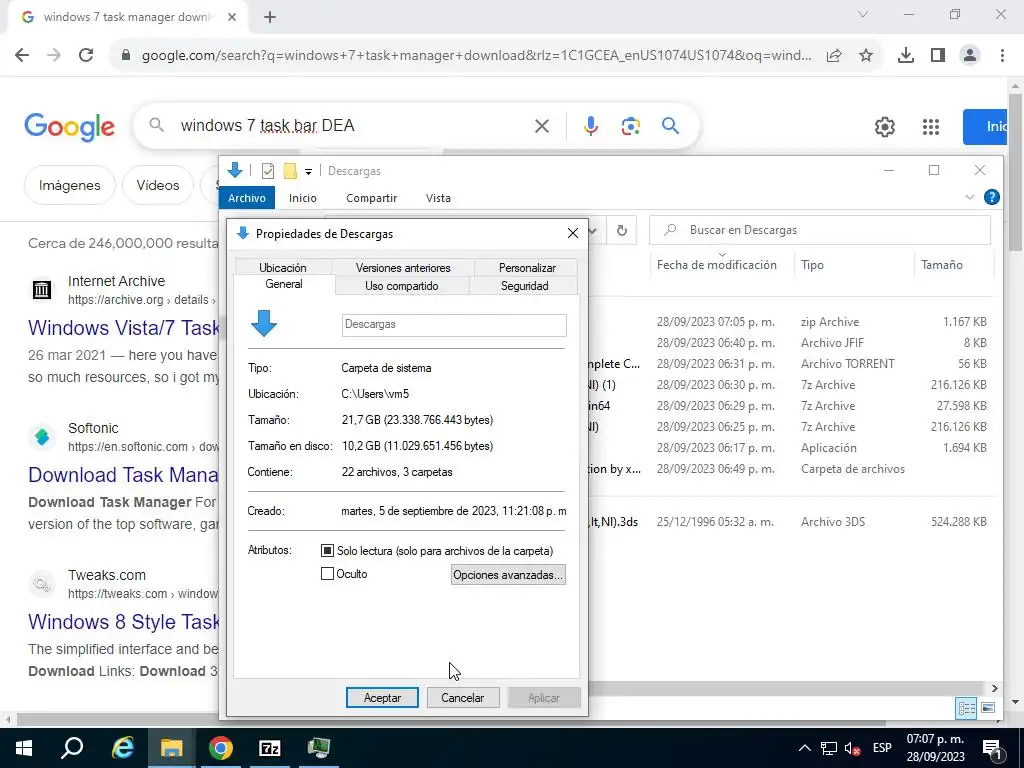Switch to Inicio ribbon tab
Viewport: 1024px width, 768px height.
303,198
